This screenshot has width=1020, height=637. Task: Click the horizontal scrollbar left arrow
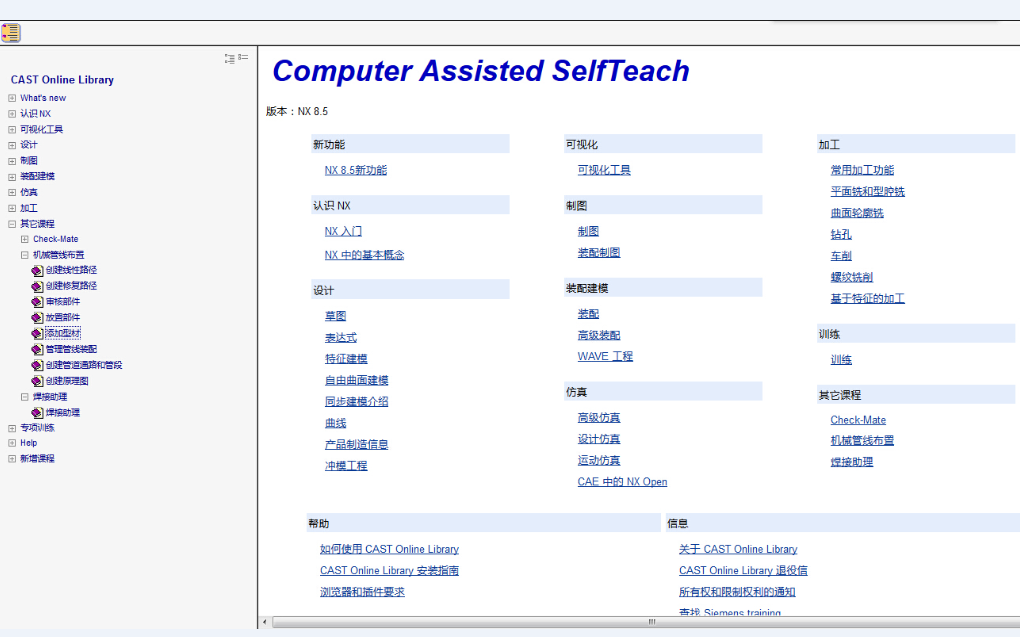tap(264, 622)
